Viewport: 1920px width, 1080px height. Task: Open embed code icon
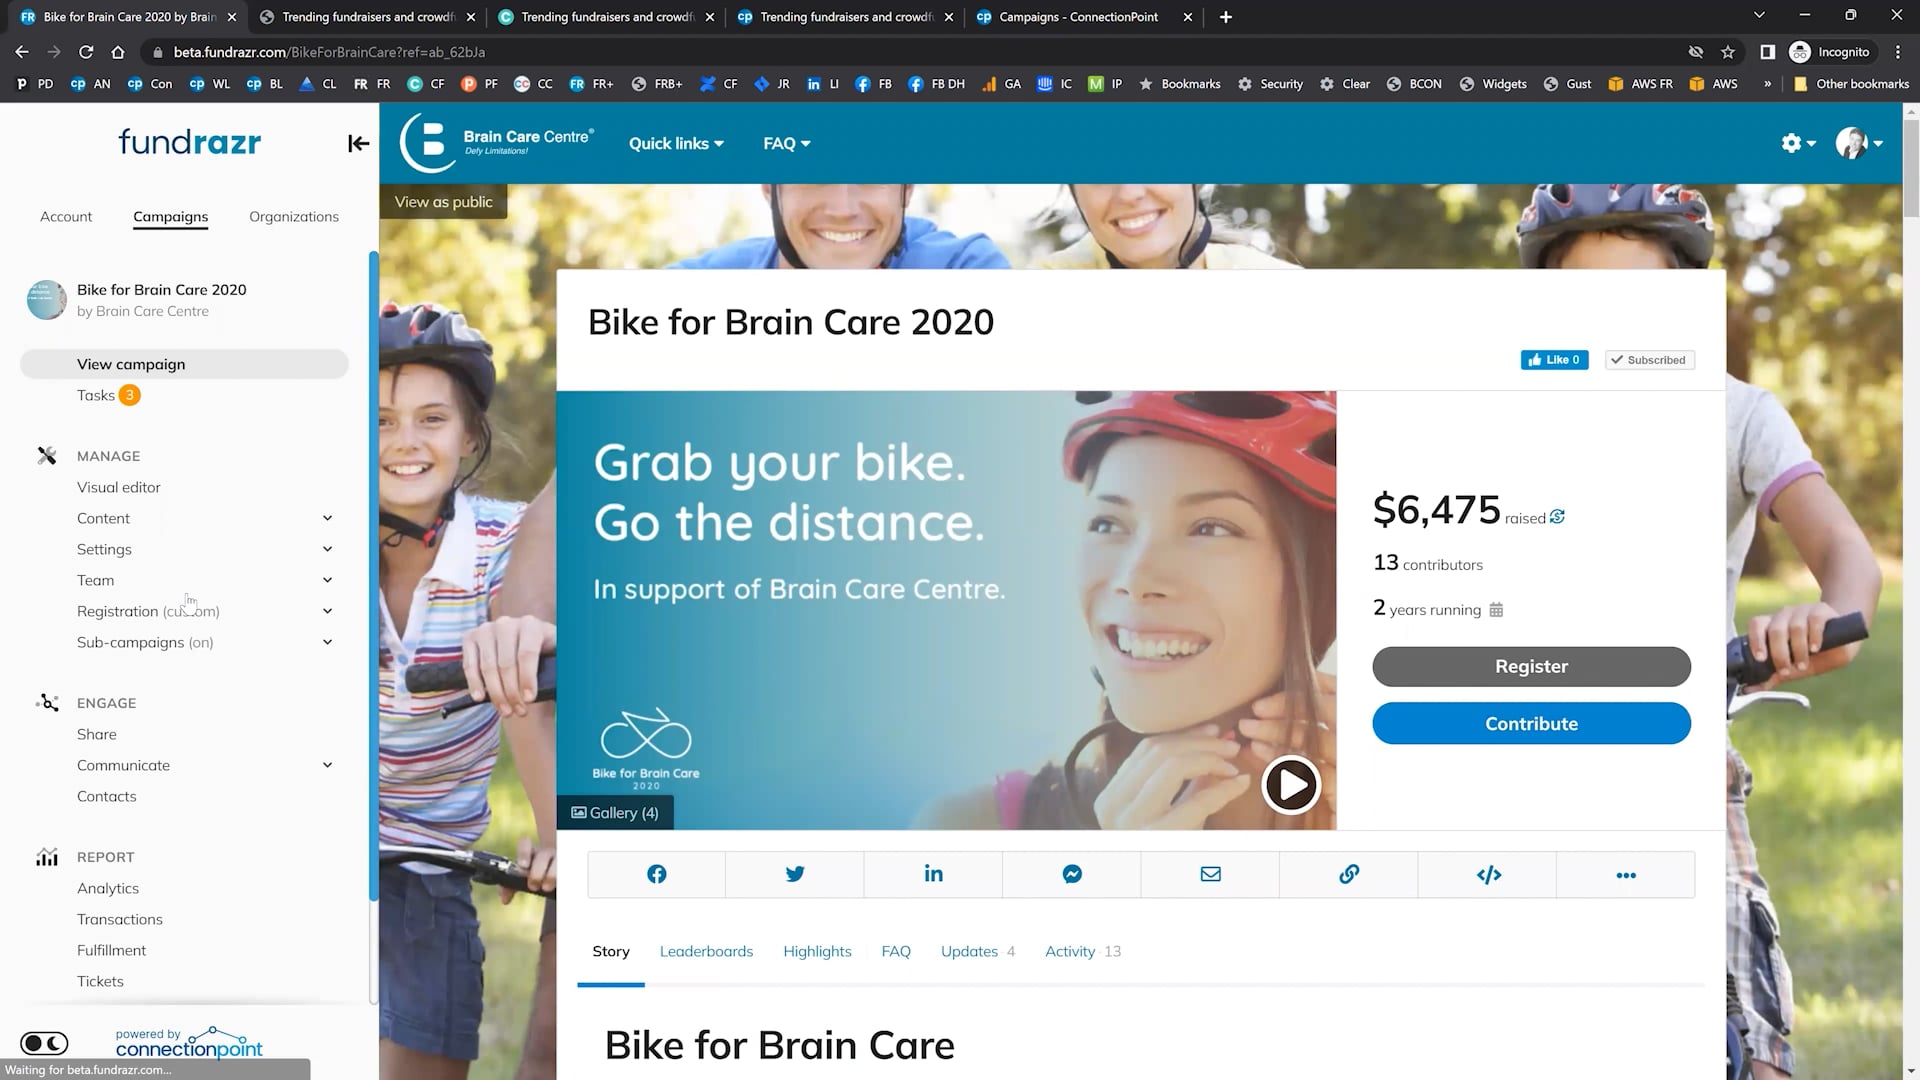pyautogui.click(x=1488, y=875)
